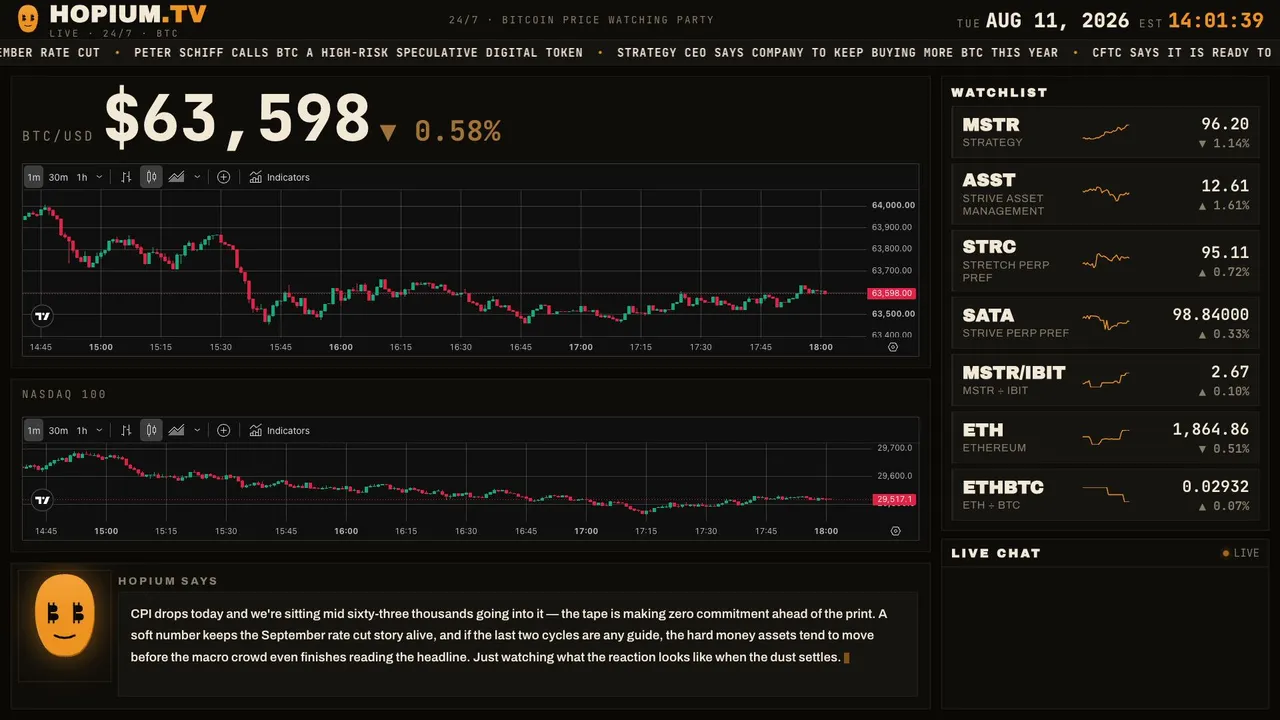Switch Nasdaq 100 chart to 1m interval
The height and width of the screenshot is (720, 1280).
tap(34, 430)
